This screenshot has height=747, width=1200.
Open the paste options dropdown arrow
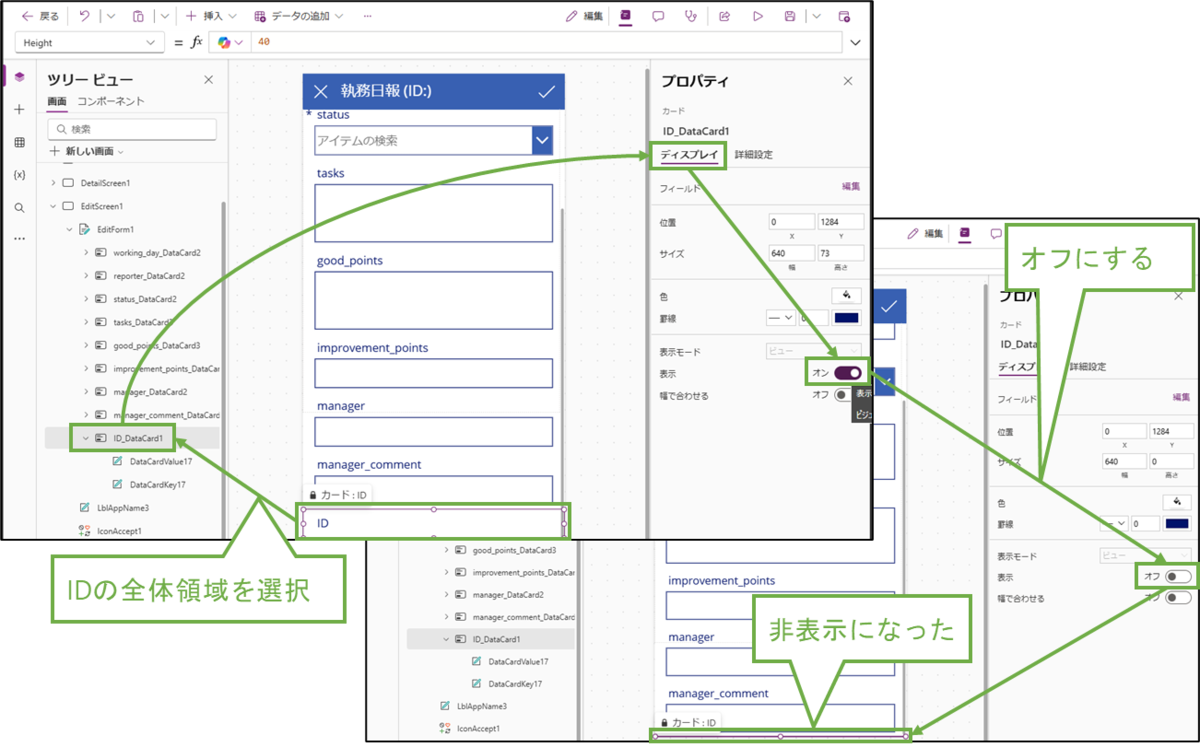(164, 16)
